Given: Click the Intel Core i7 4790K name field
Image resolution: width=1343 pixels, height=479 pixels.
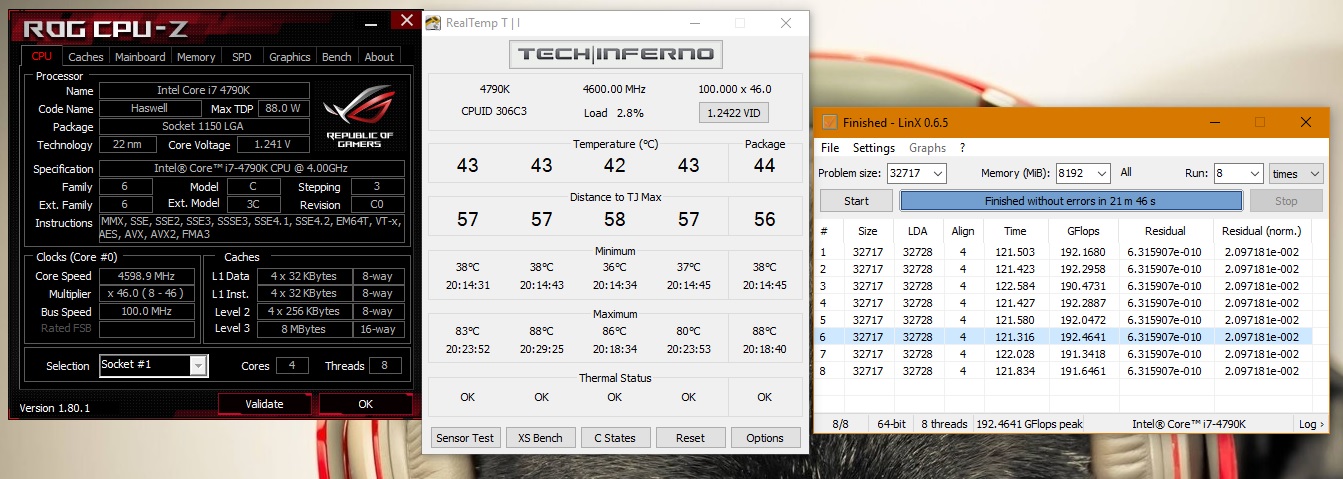Looking at the screenshot, I should (202, 91).
